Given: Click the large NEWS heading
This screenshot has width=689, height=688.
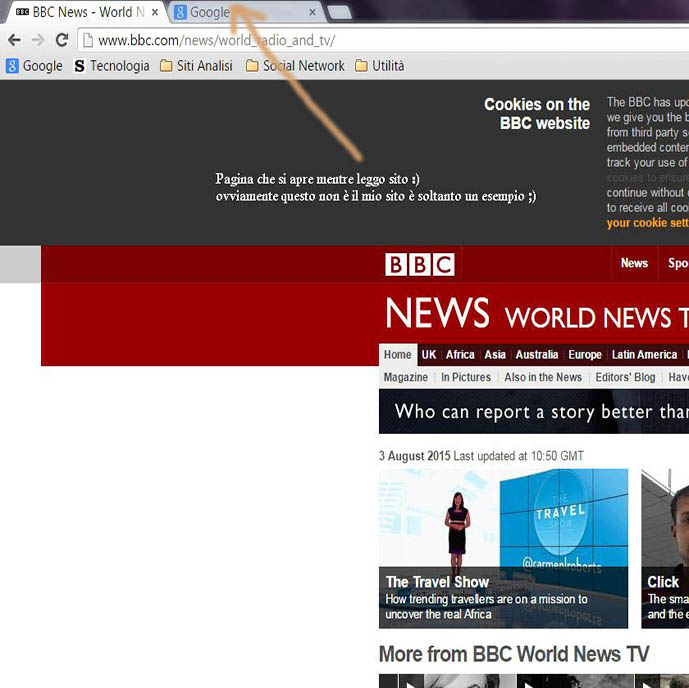Looking at the screenshot, I should (438, 313).
